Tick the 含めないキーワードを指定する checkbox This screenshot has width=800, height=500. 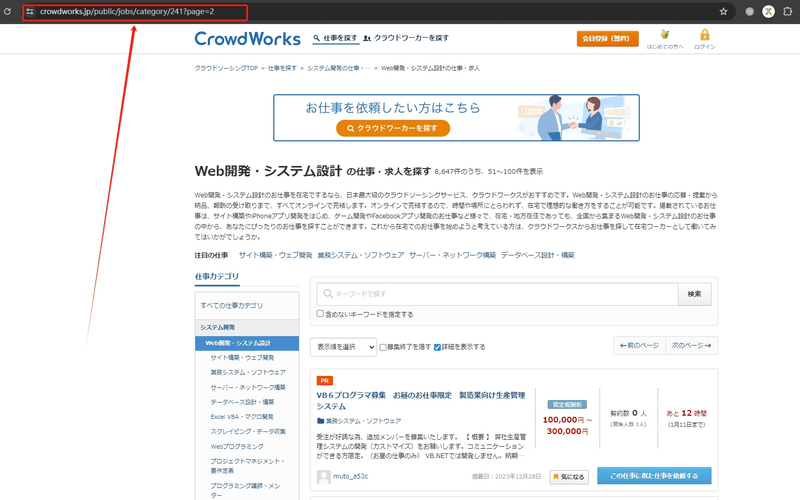320,314
